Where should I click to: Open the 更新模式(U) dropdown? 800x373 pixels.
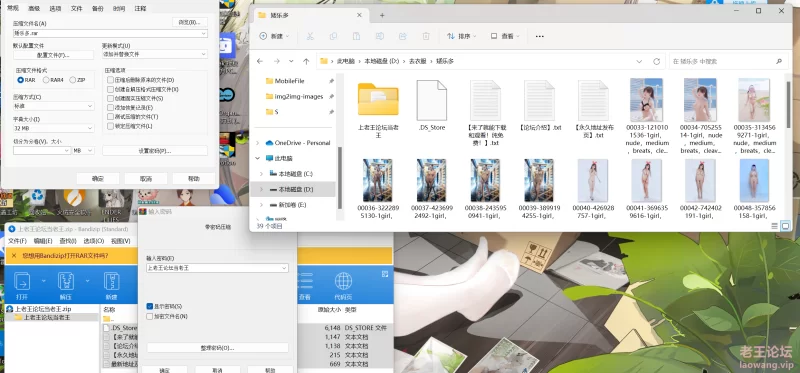155,54
